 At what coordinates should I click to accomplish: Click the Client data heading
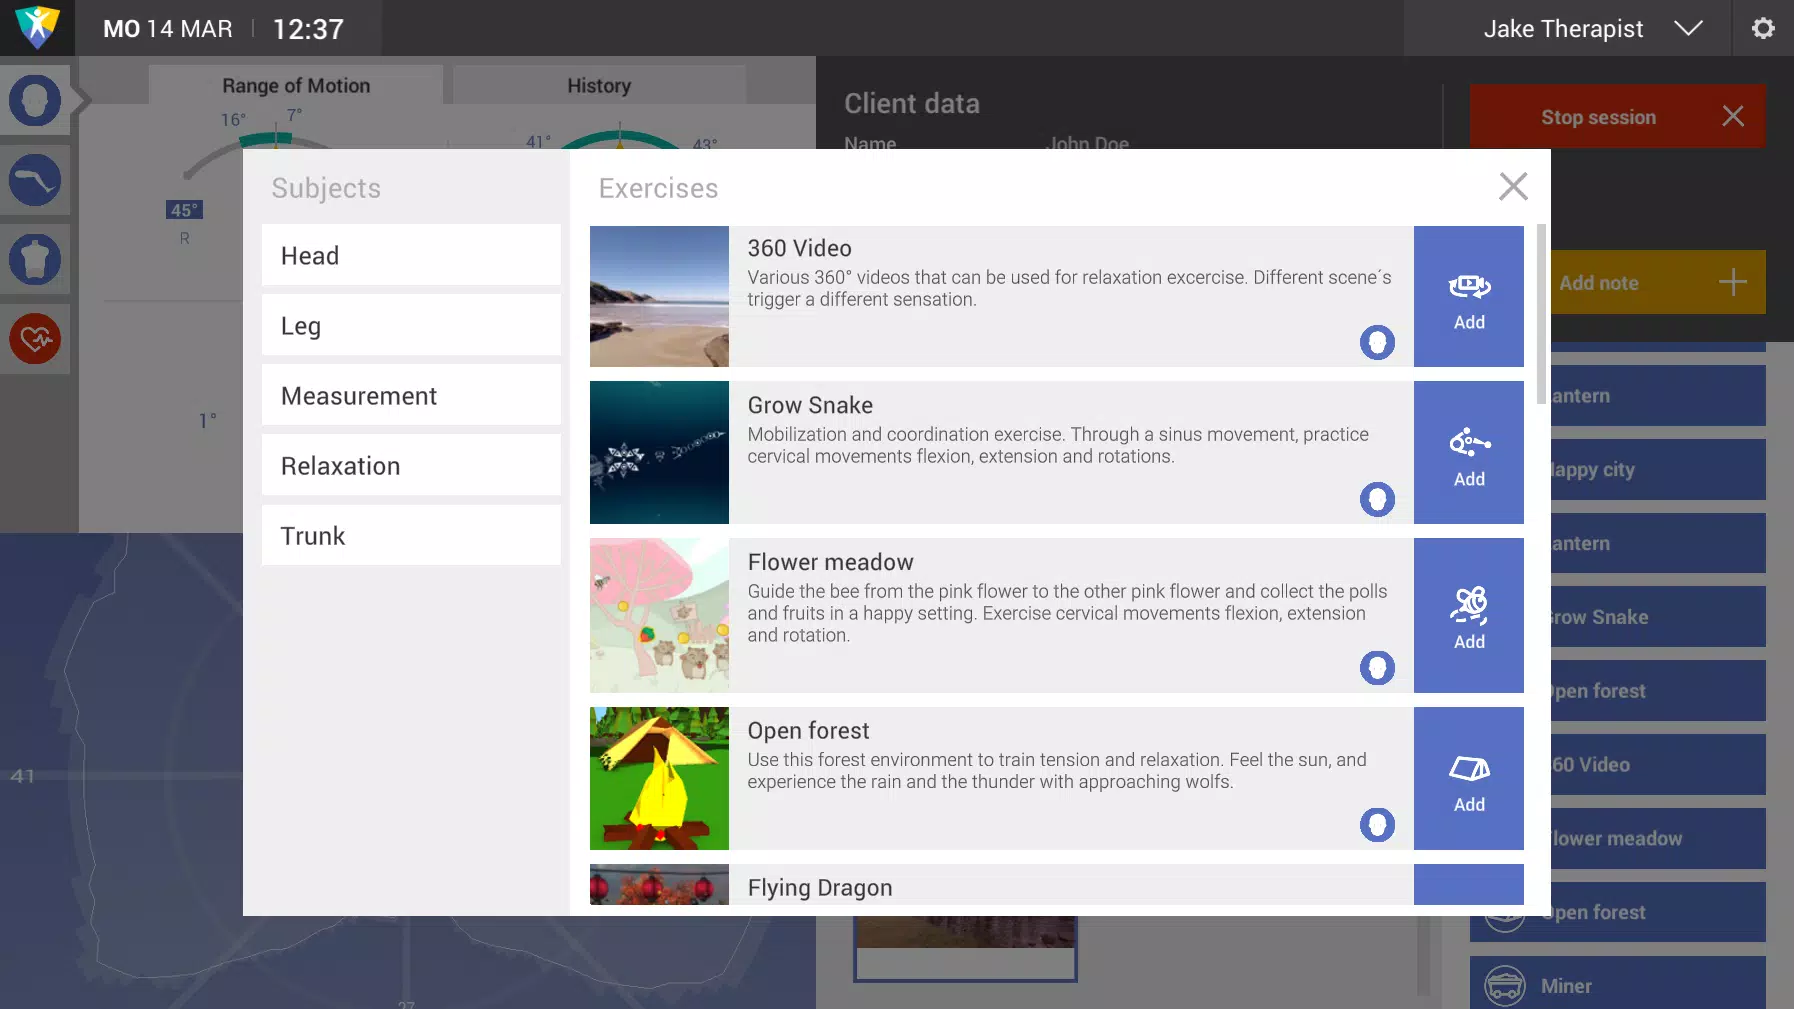pyautogui.click(x=911, y=104)
